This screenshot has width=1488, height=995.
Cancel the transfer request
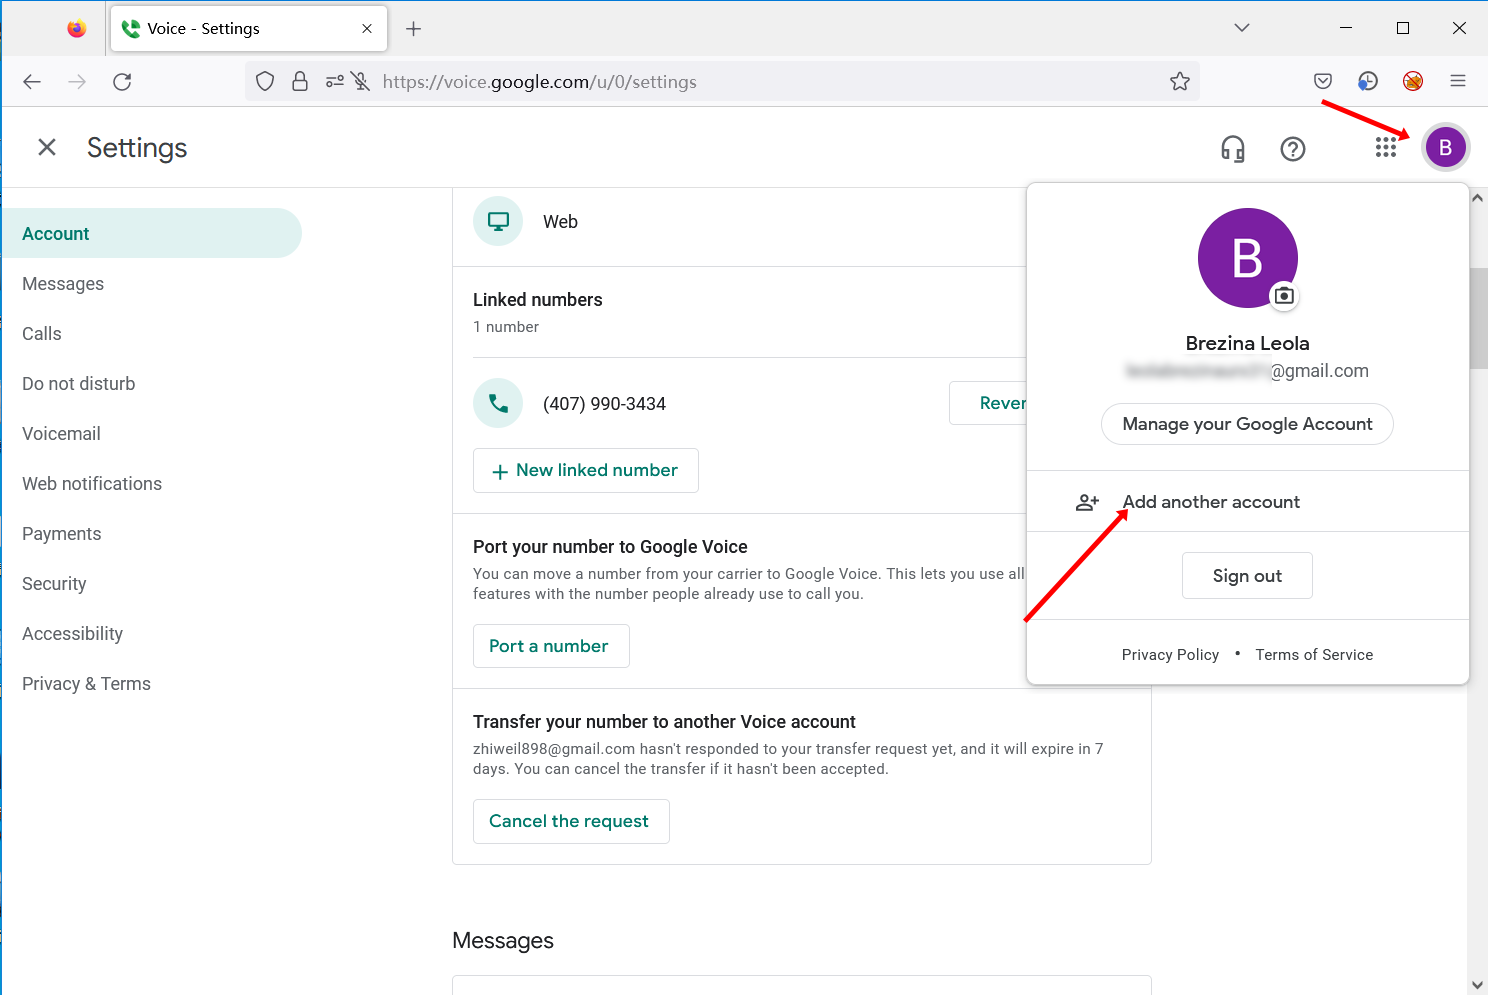pyautogui.click(x=571, y=821)
